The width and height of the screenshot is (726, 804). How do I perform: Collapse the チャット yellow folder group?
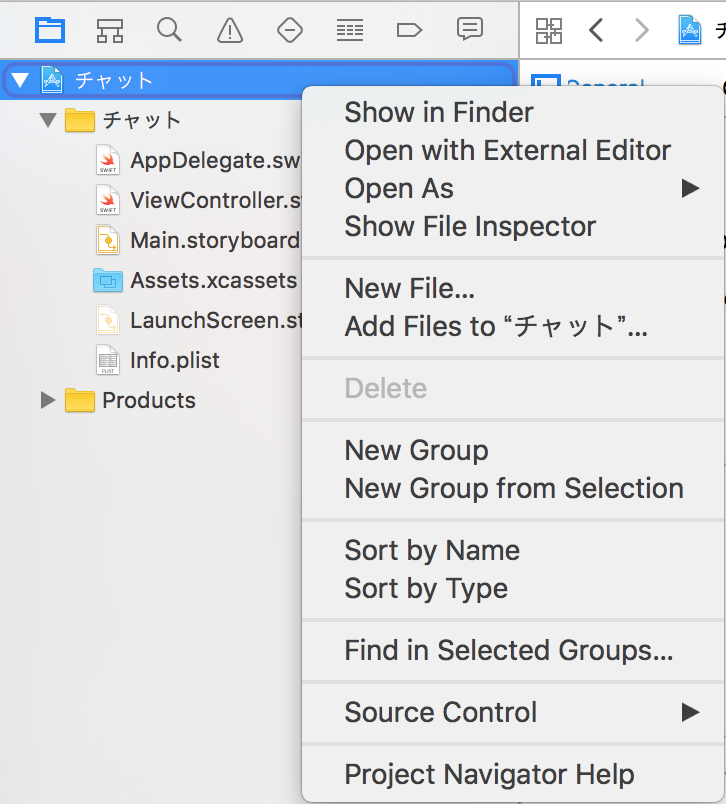[x=47, y=121]
